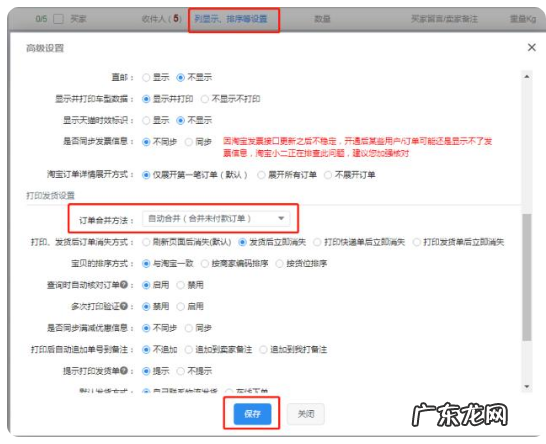The width and height of the screenshot is (546, 444).
Task: Click the 买家留言/卖家备注 column header
Action: (x=444, y=19)
